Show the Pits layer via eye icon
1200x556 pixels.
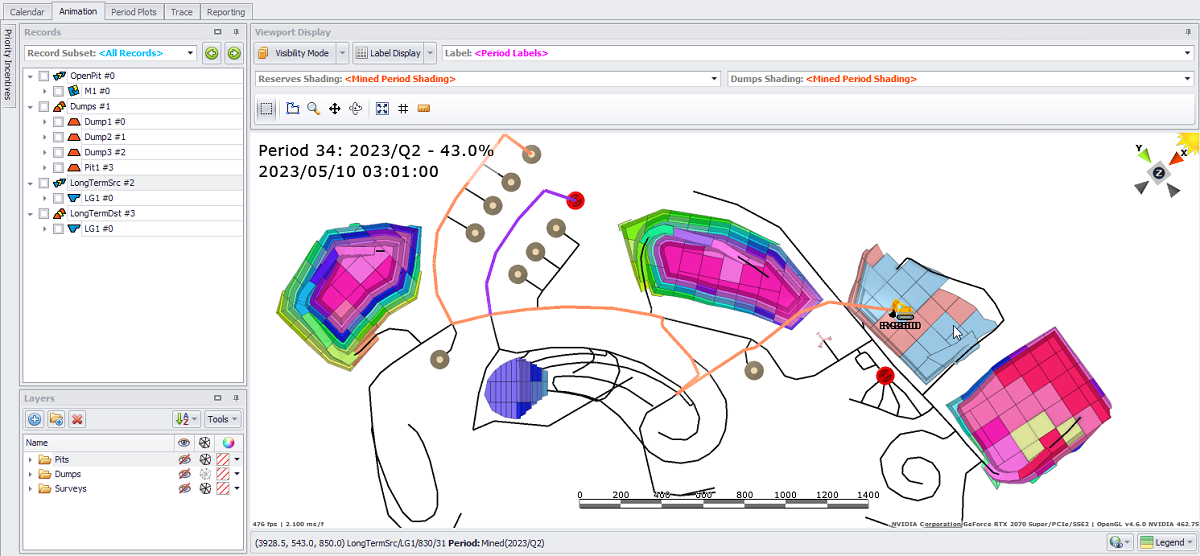(184, 459)
